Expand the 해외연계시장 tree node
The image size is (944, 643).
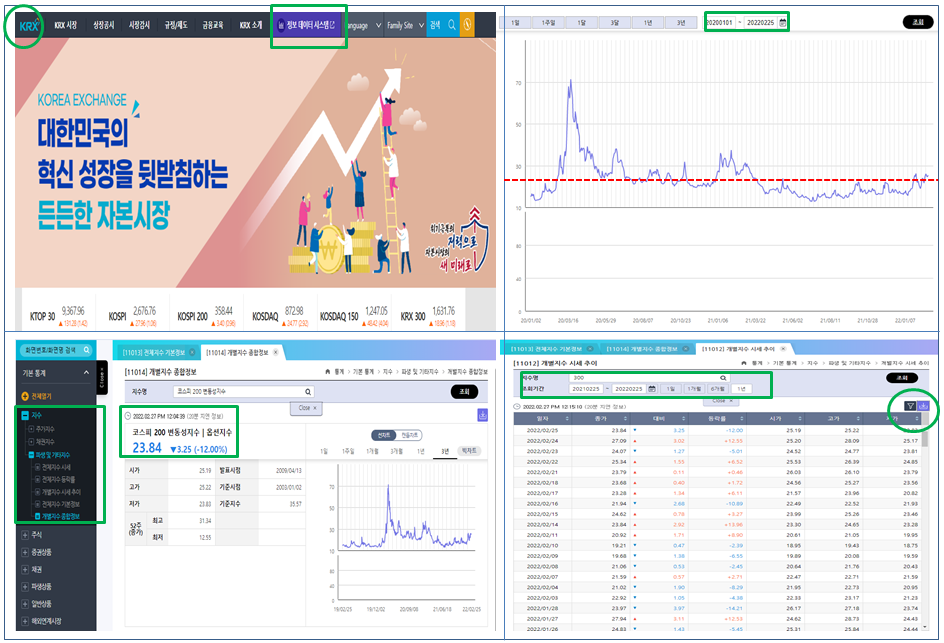click(25, 621)
